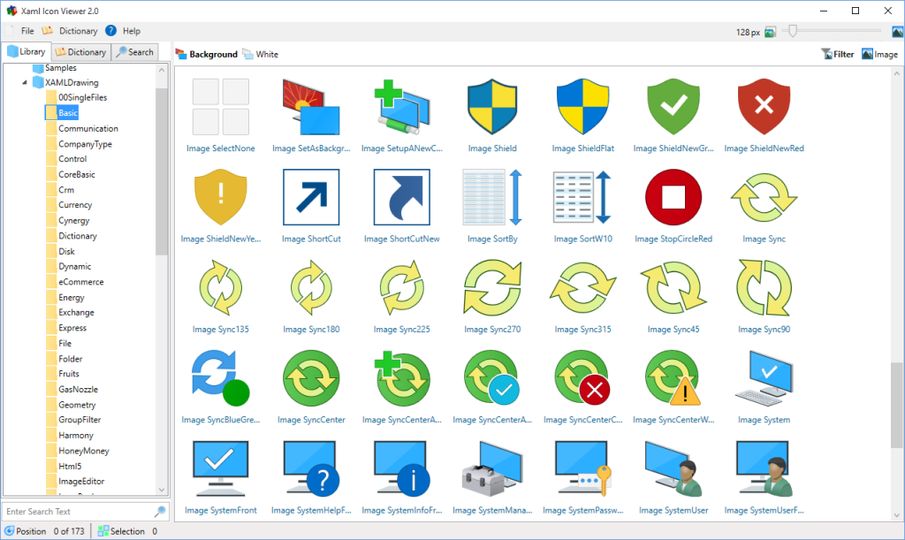Switch to the Library tab

(27, 52)
